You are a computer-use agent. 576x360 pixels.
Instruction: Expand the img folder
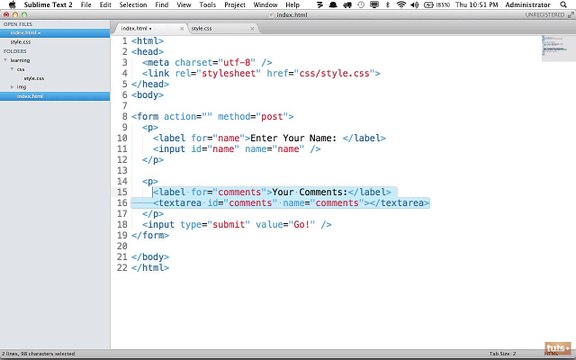pyautogui.click(x=12, y=87)
